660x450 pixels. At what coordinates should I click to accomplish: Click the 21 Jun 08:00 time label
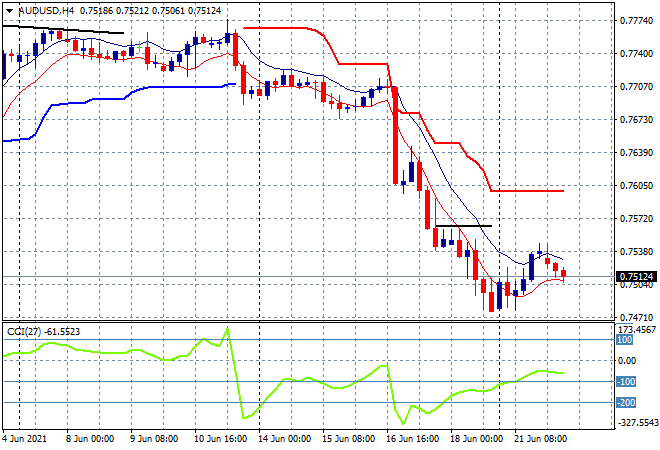[540, 439]
